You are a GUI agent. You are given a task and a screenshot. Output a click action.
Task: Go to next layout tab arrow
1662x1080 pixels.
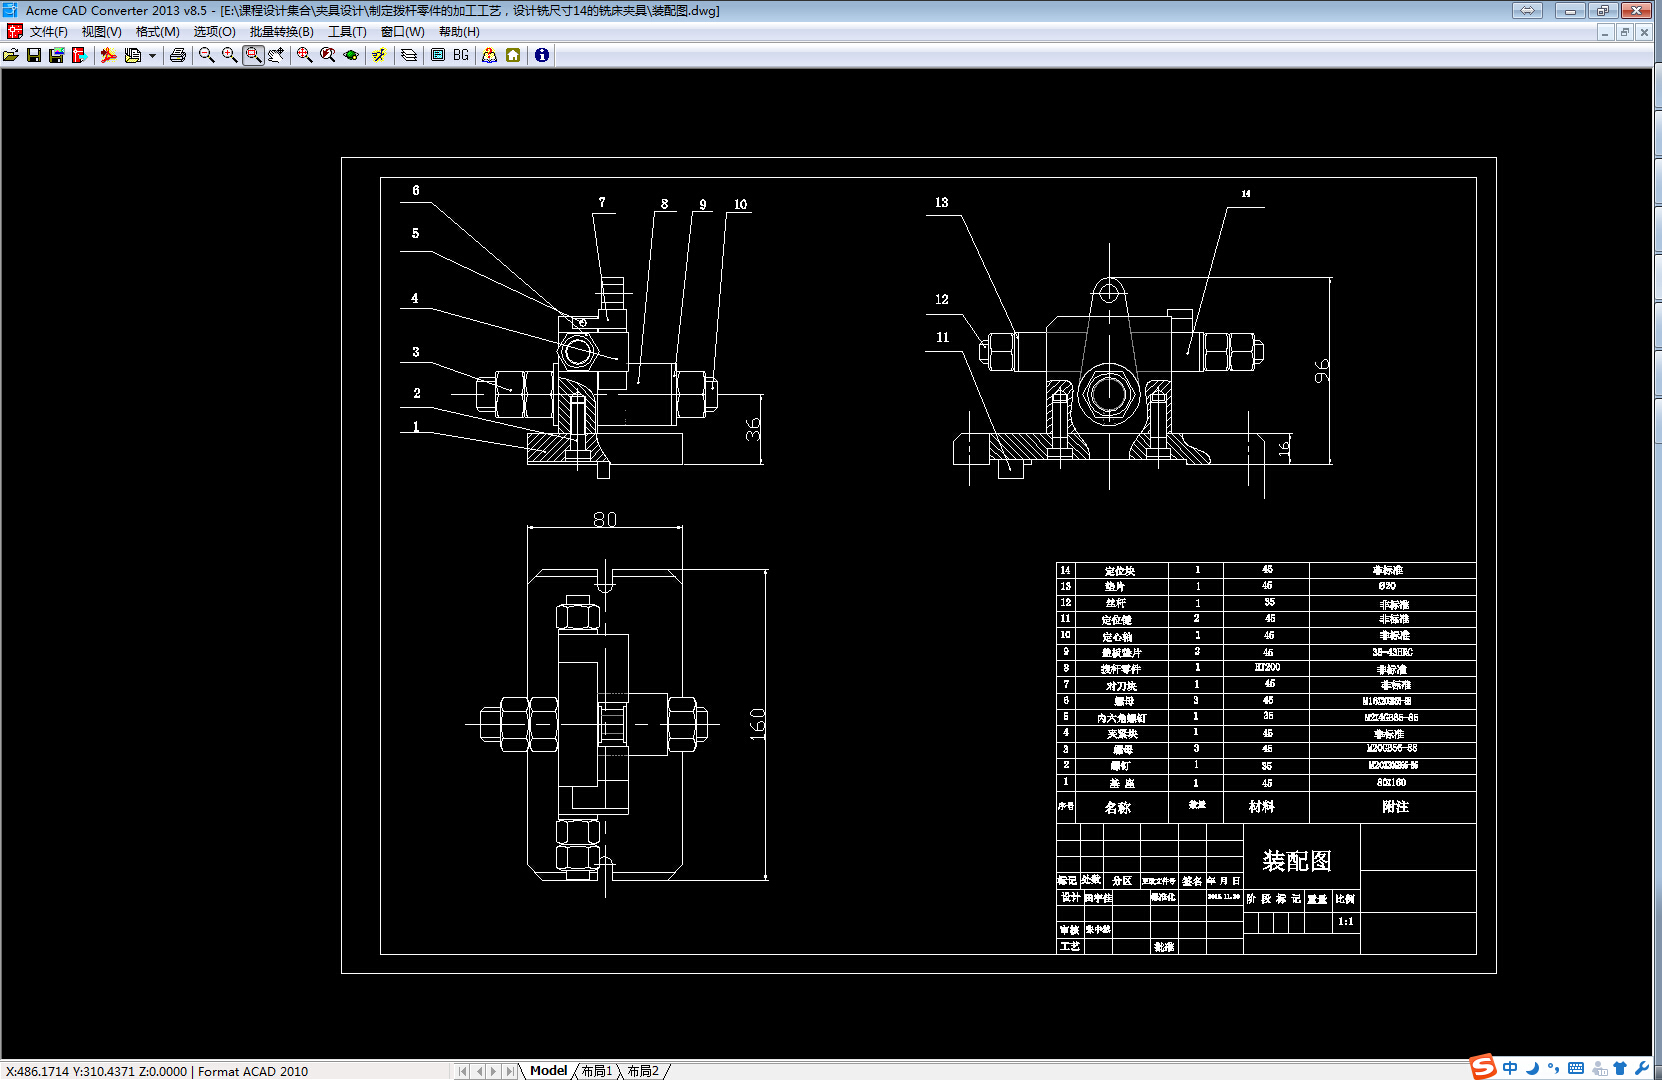coord(493,1071)
